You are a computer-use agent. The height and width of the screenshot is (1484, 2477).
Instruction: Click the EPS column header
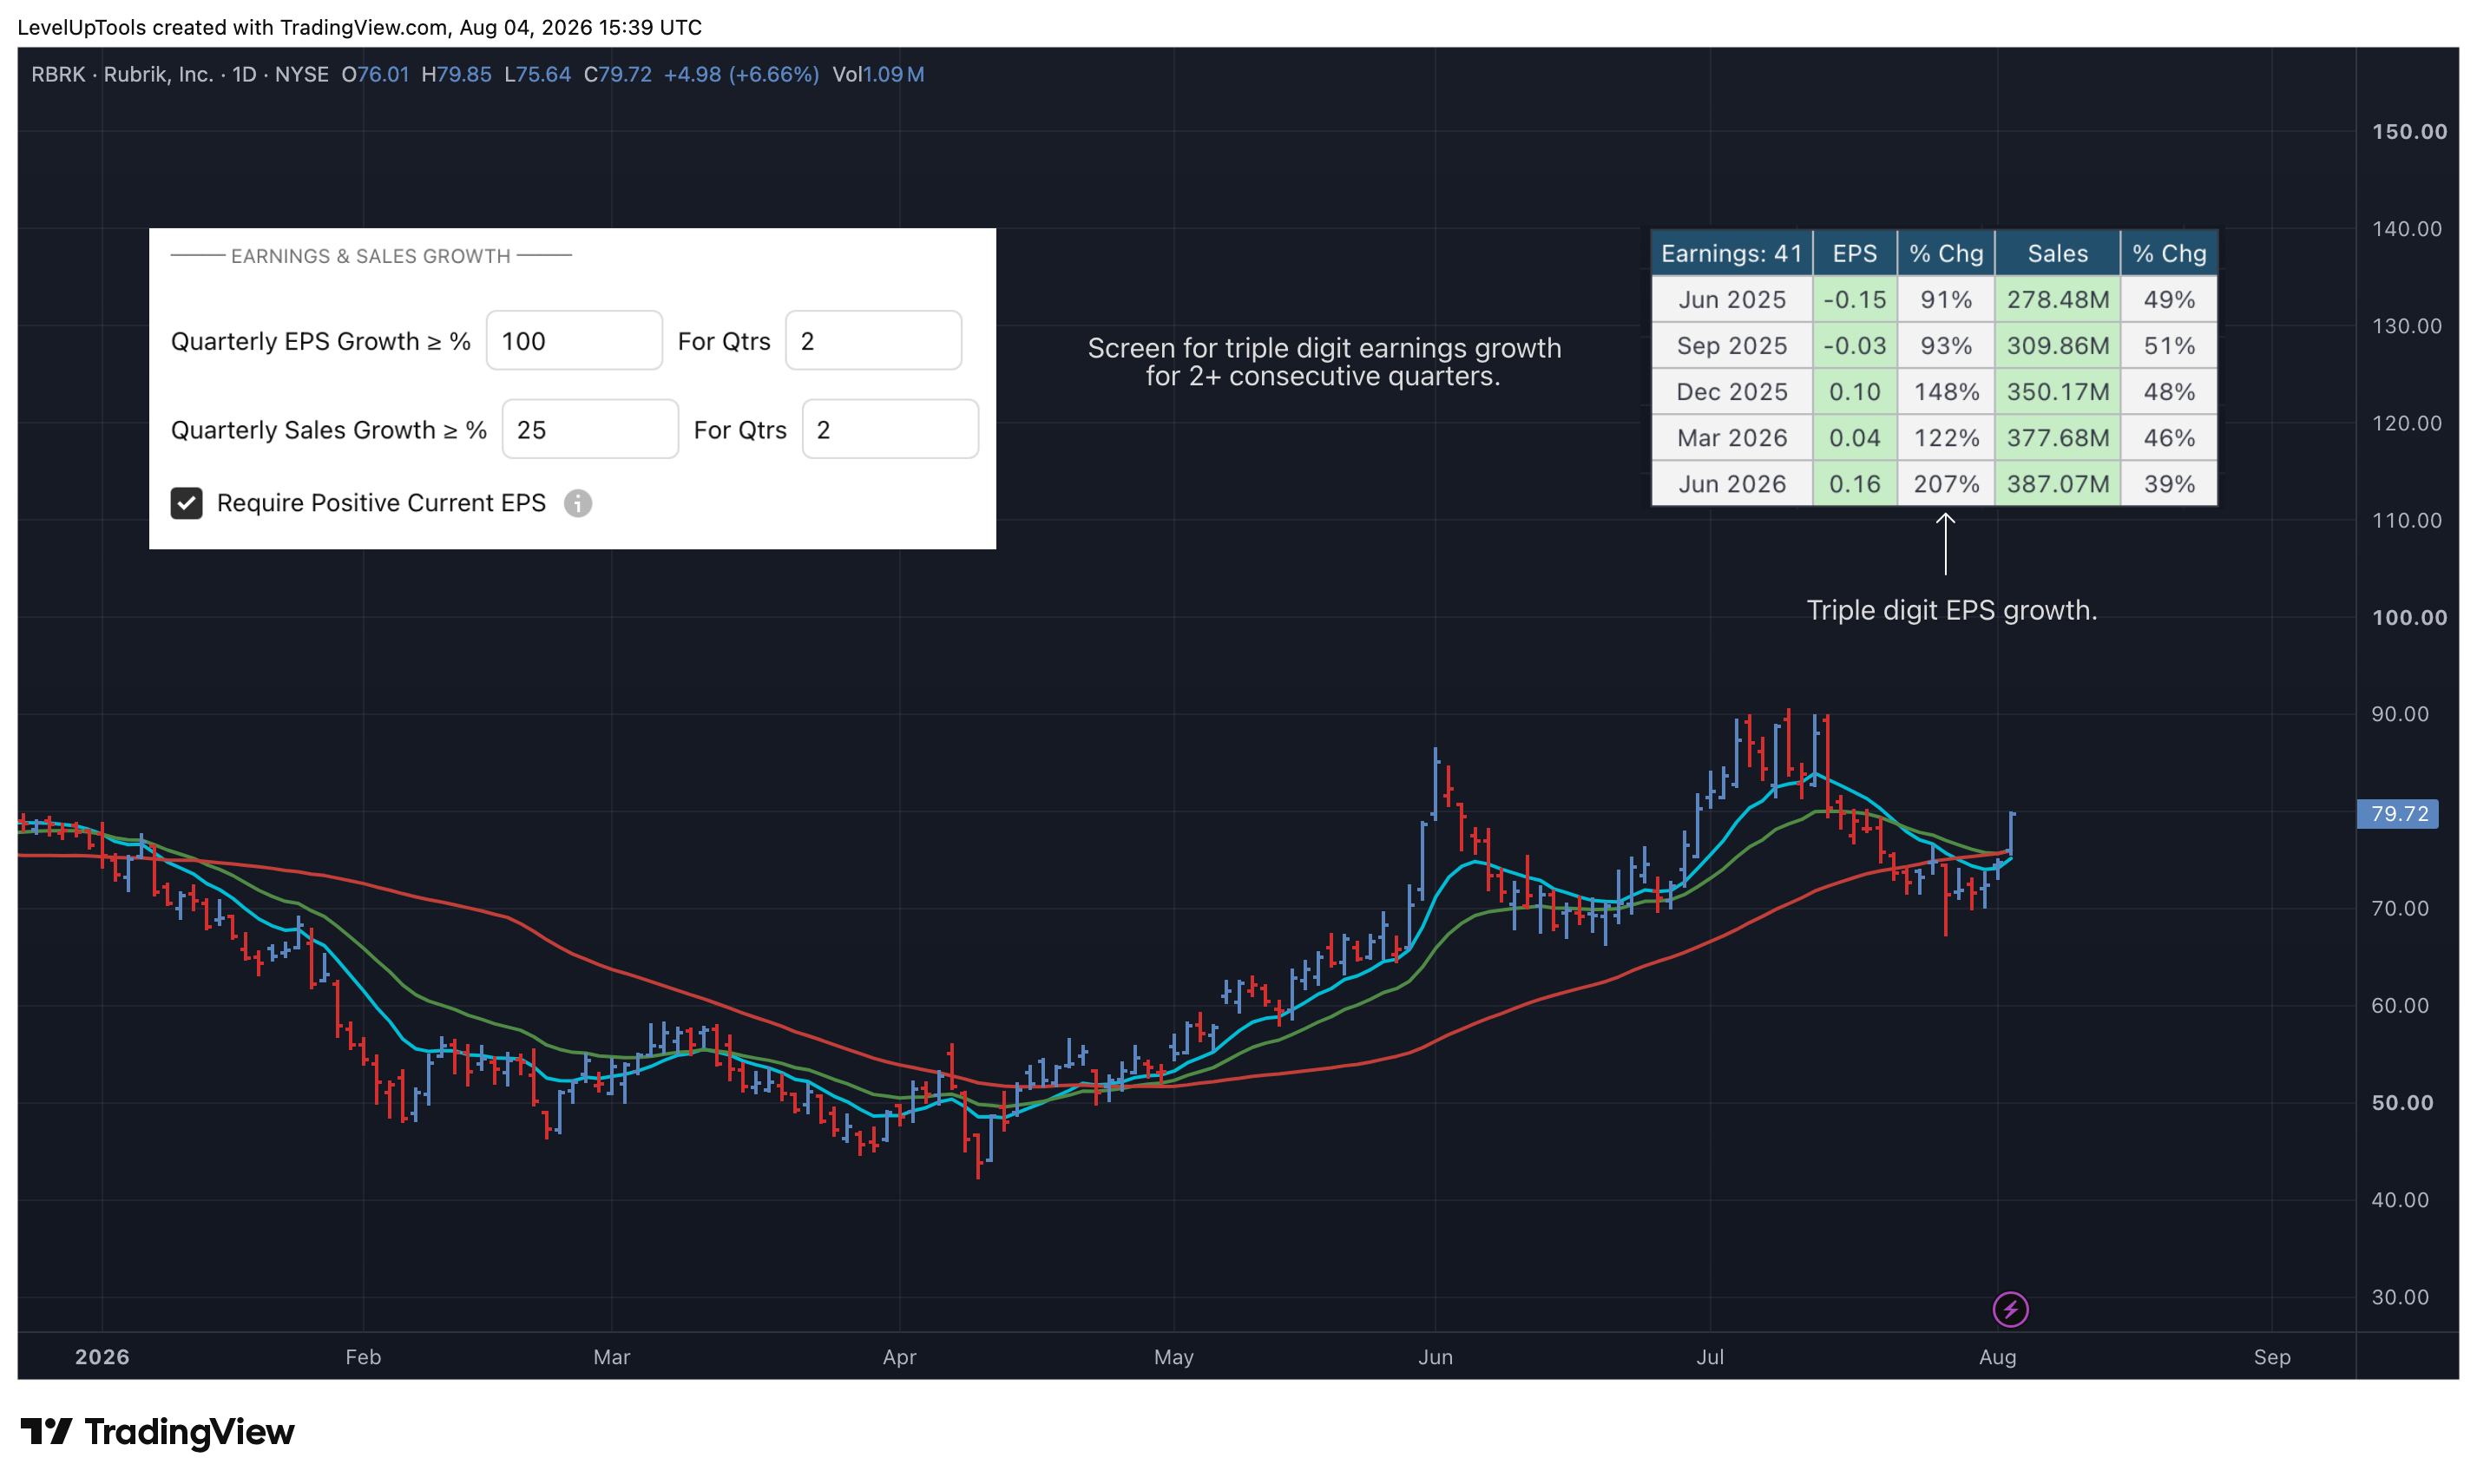(x=1854, y=254)
